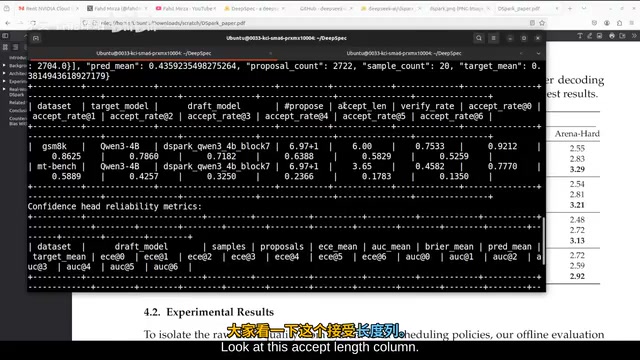Viewport: 640px width, 360px height.
Task: Switch to the deepseek-ai/dspark tab
Action: [x=390, y=8]
